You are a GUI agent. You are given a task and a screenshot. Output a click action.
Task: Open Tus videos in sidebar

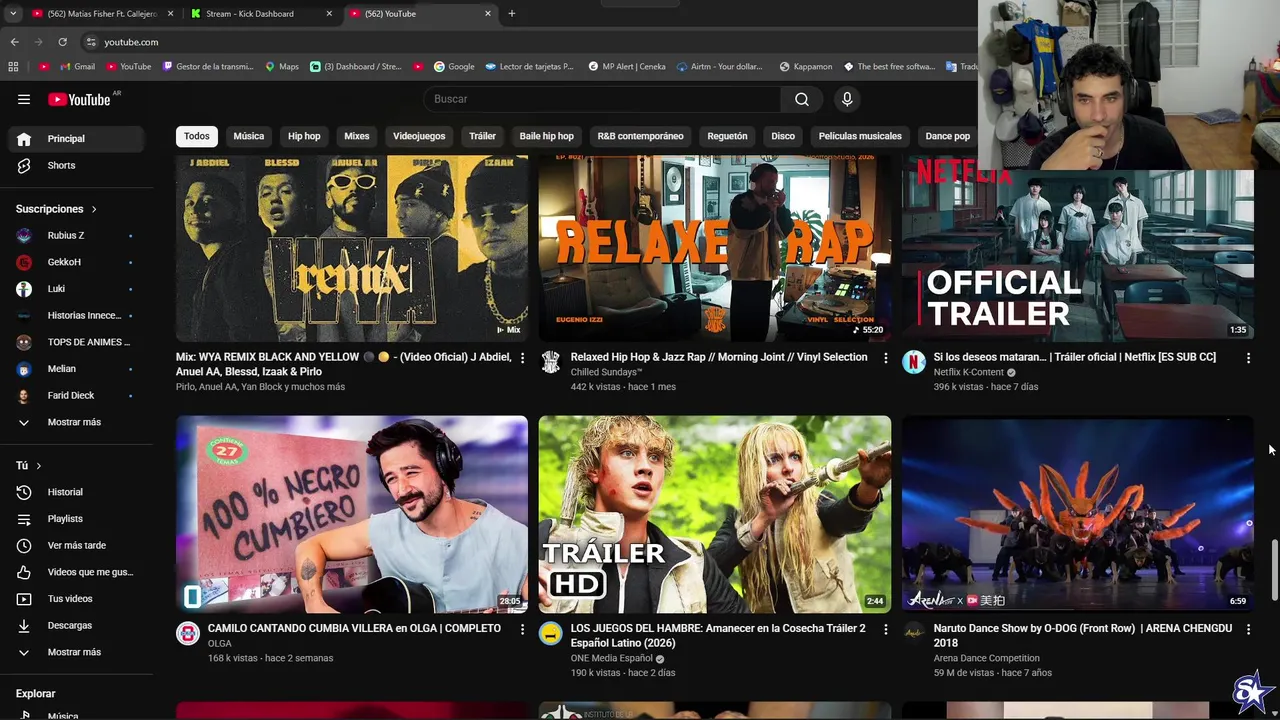(76, 599)
